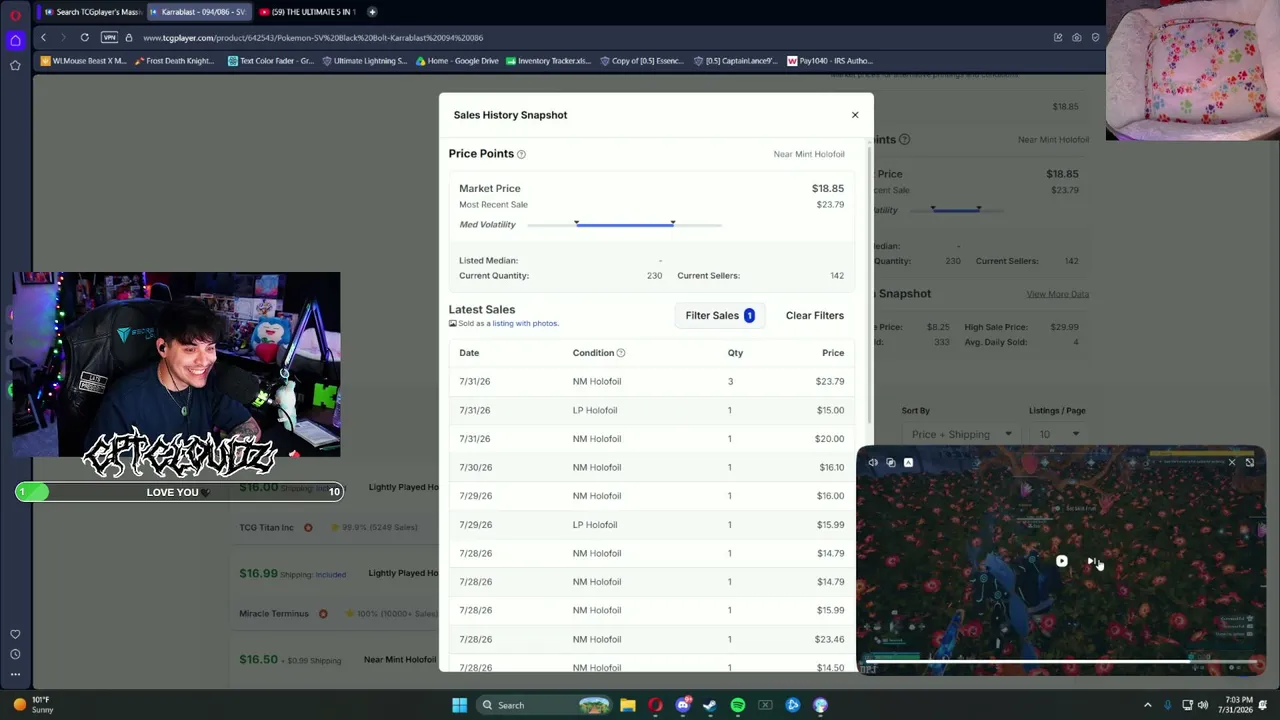The width and height of the screenshot is (1280, 720).
Task: Click the Med Volatility range bar
Action: pyautogui.click(x=624, y=224)
